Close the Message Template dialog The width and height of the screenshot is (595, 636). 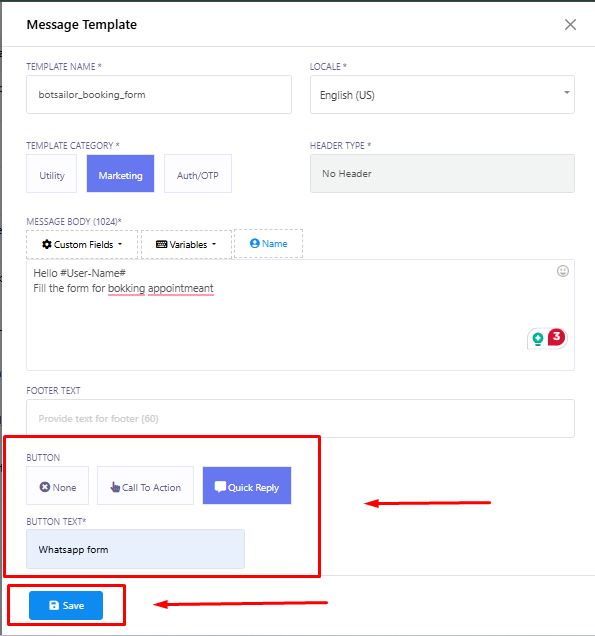(570, 25)
